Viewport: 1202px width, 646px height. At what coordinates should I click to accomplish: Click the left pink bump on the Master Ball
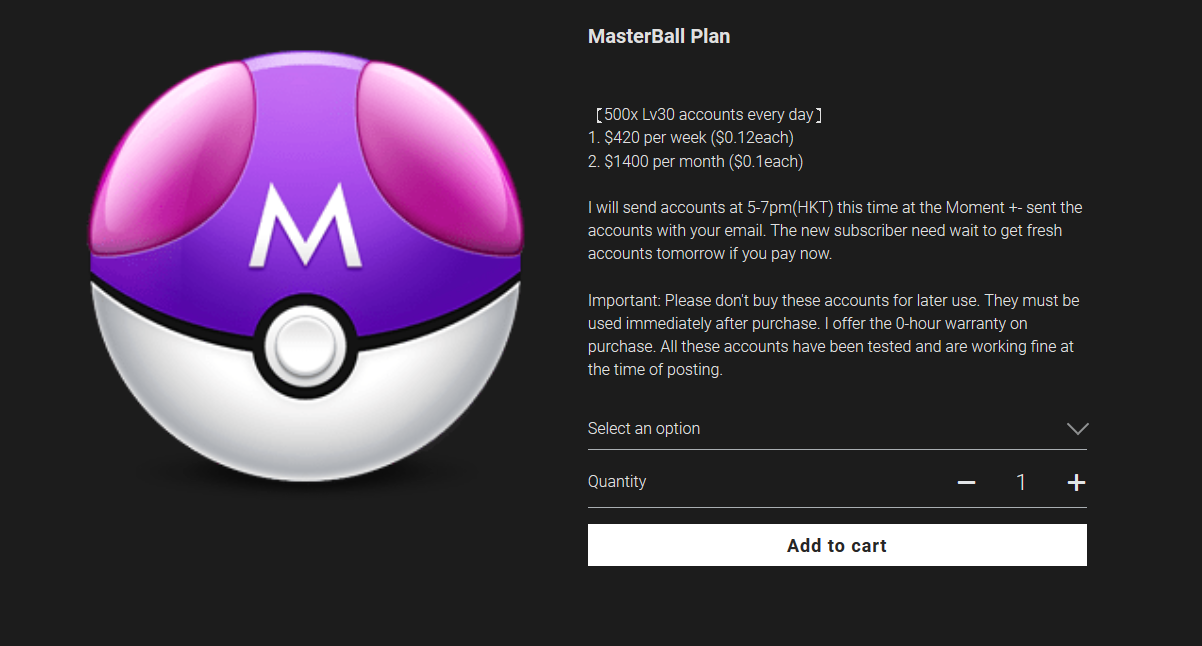coord(167,158)
